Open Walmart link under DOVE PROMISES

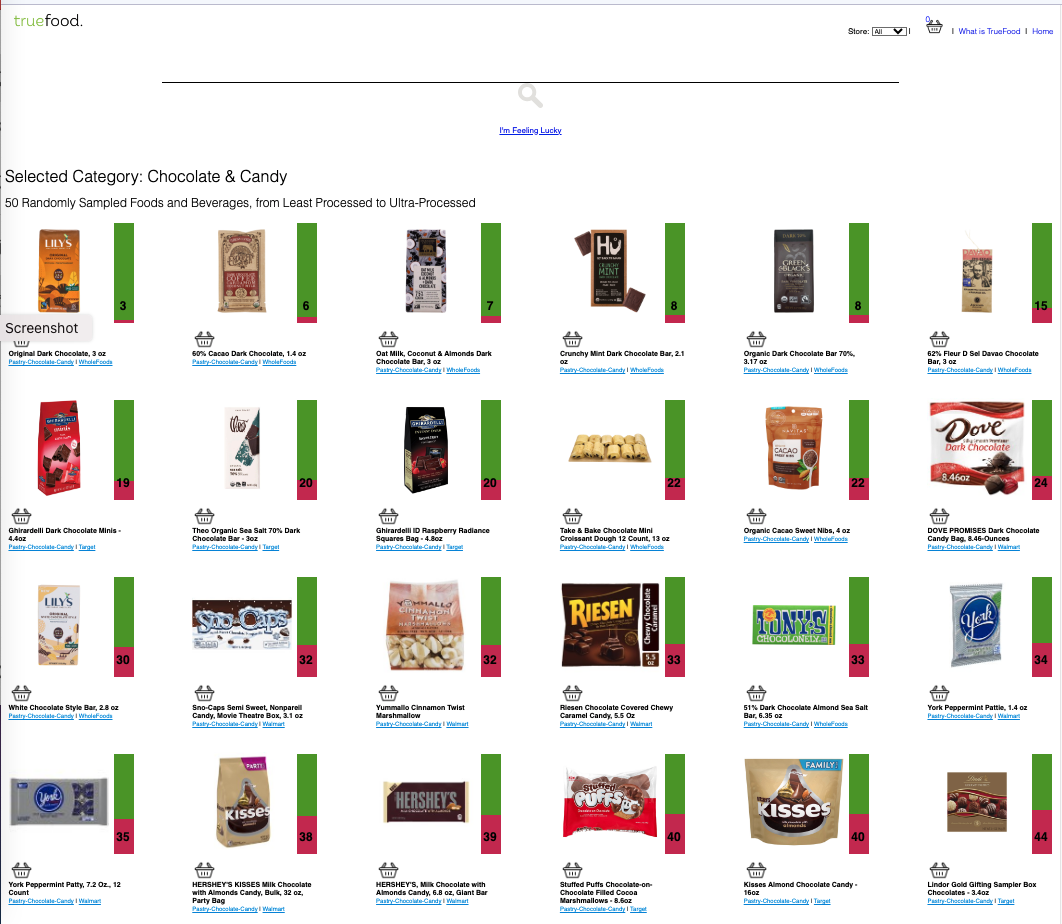pyautogui.click(x=1008, y=547)
